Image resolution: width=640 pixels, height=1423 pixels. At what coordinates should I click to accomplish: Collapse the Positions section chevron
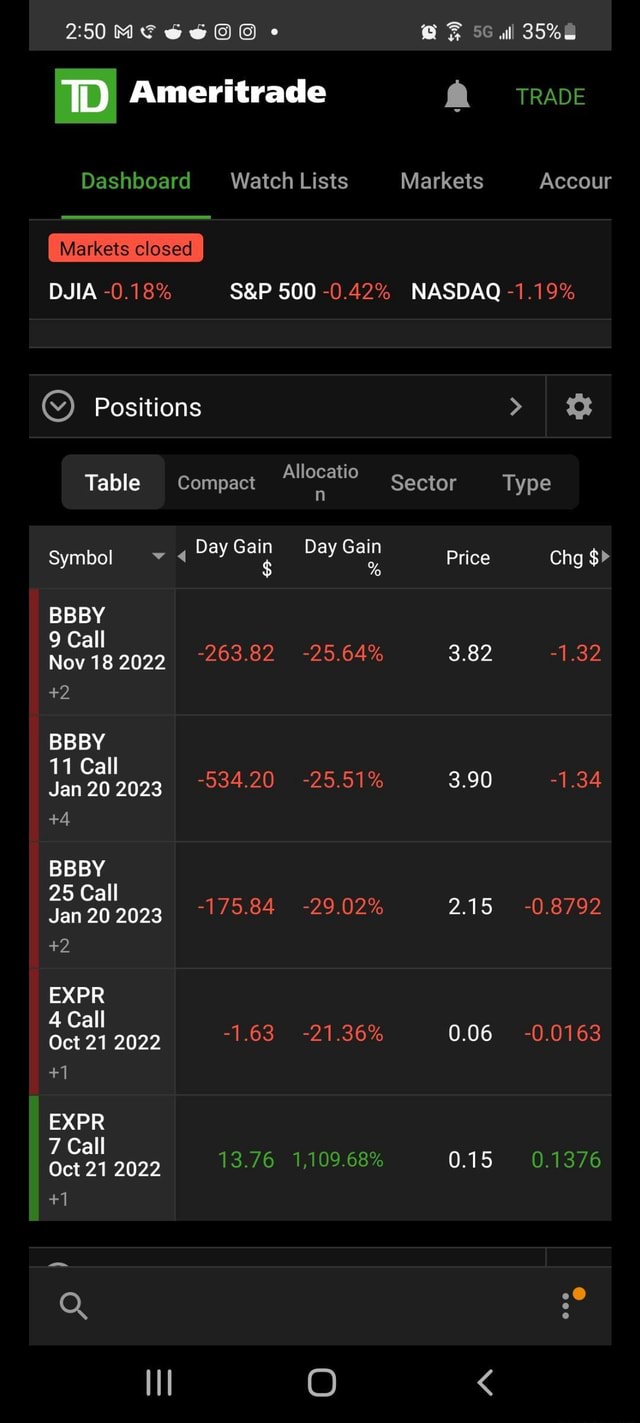[x=57, y=406]
